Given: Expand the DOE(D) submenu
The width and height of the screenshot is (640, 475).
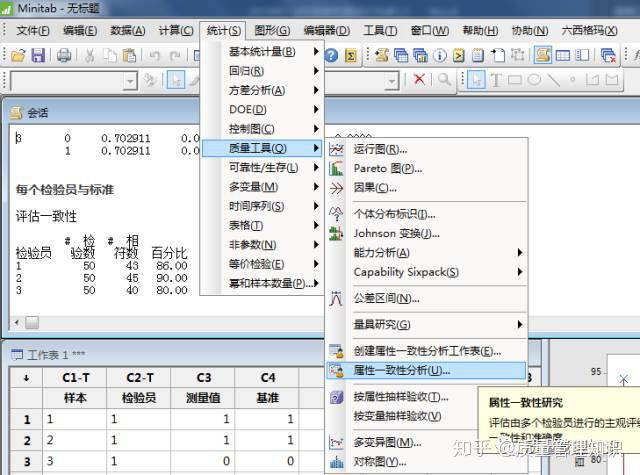Looking at the screenshot, I should 262,109.
